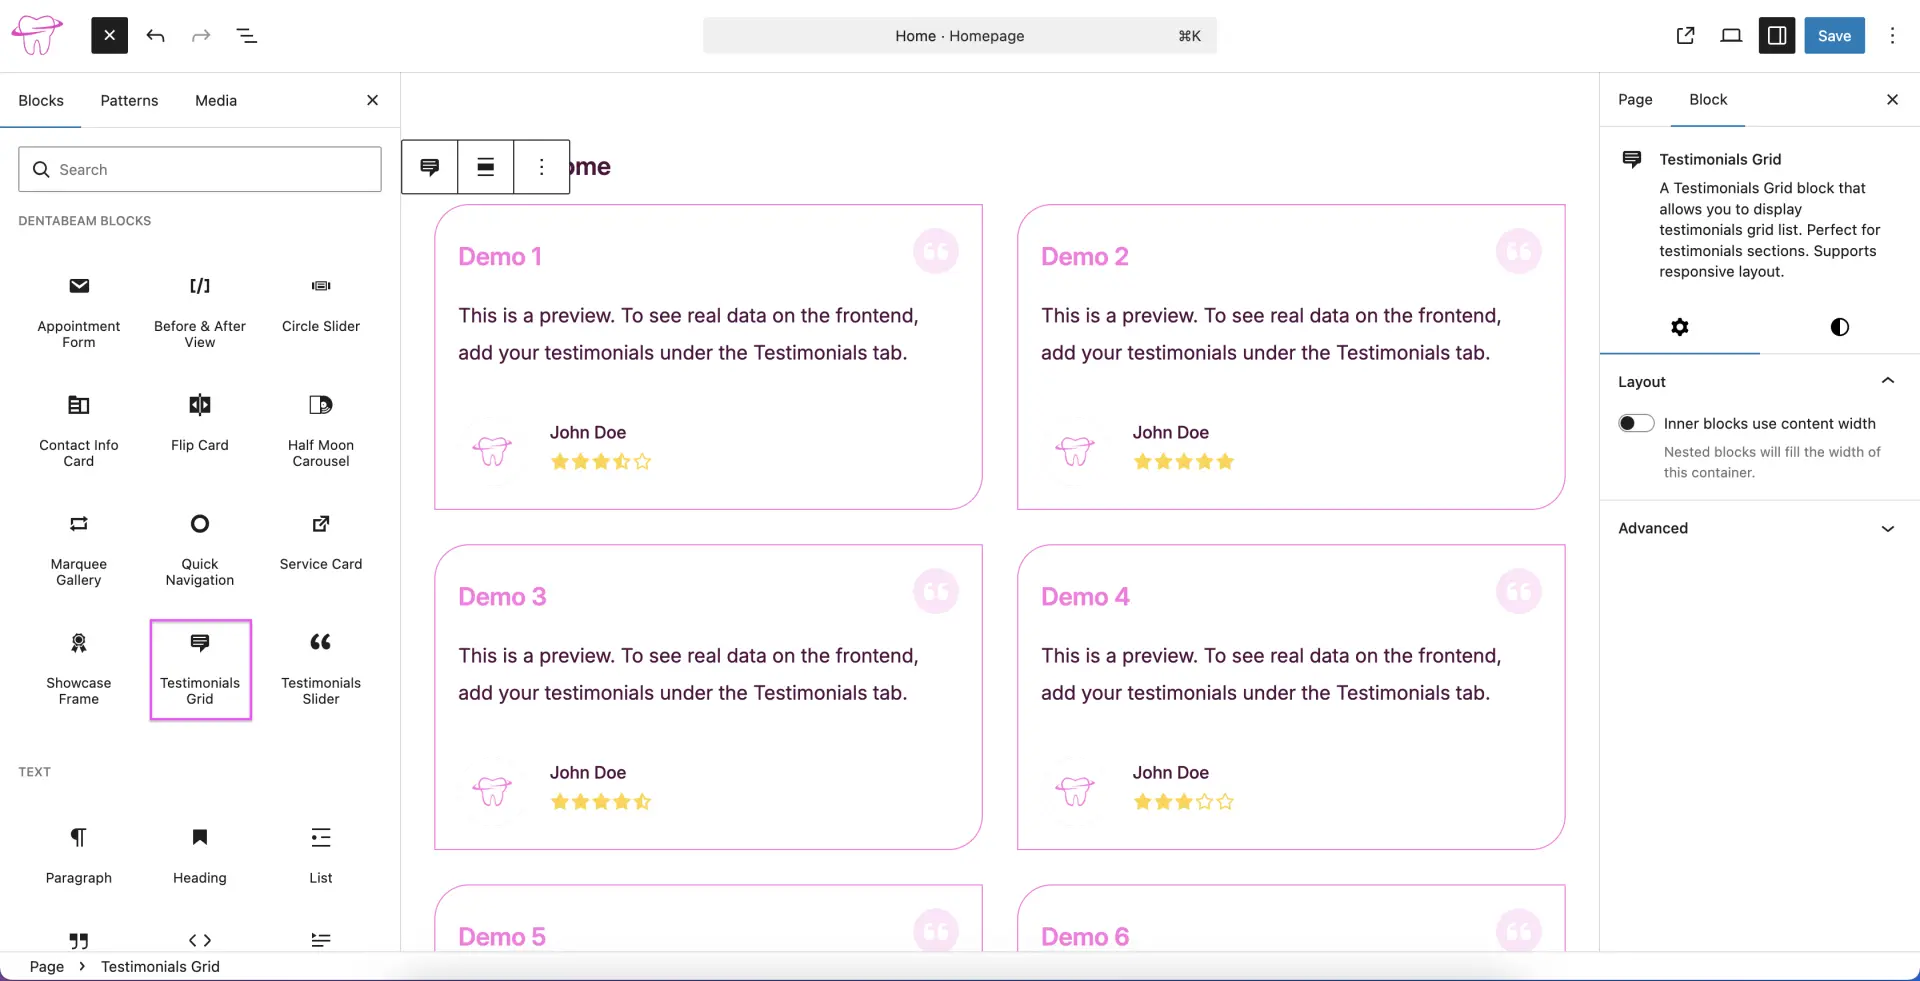Select the Demo 1 testimonial card
The image size is (1920, 981).
(708, 357)
